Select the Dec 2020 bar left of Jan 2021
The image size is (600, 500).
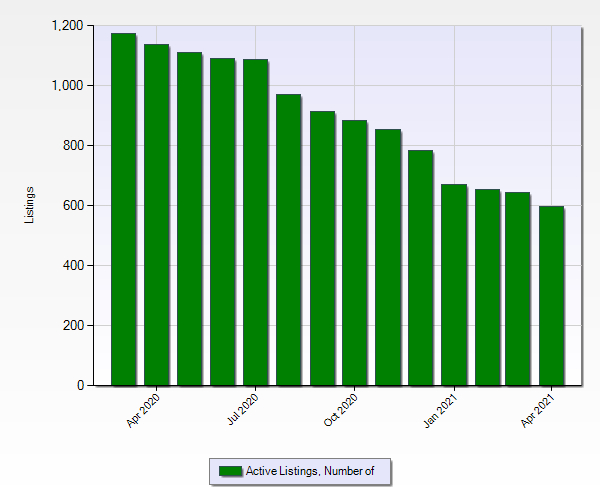421,268
